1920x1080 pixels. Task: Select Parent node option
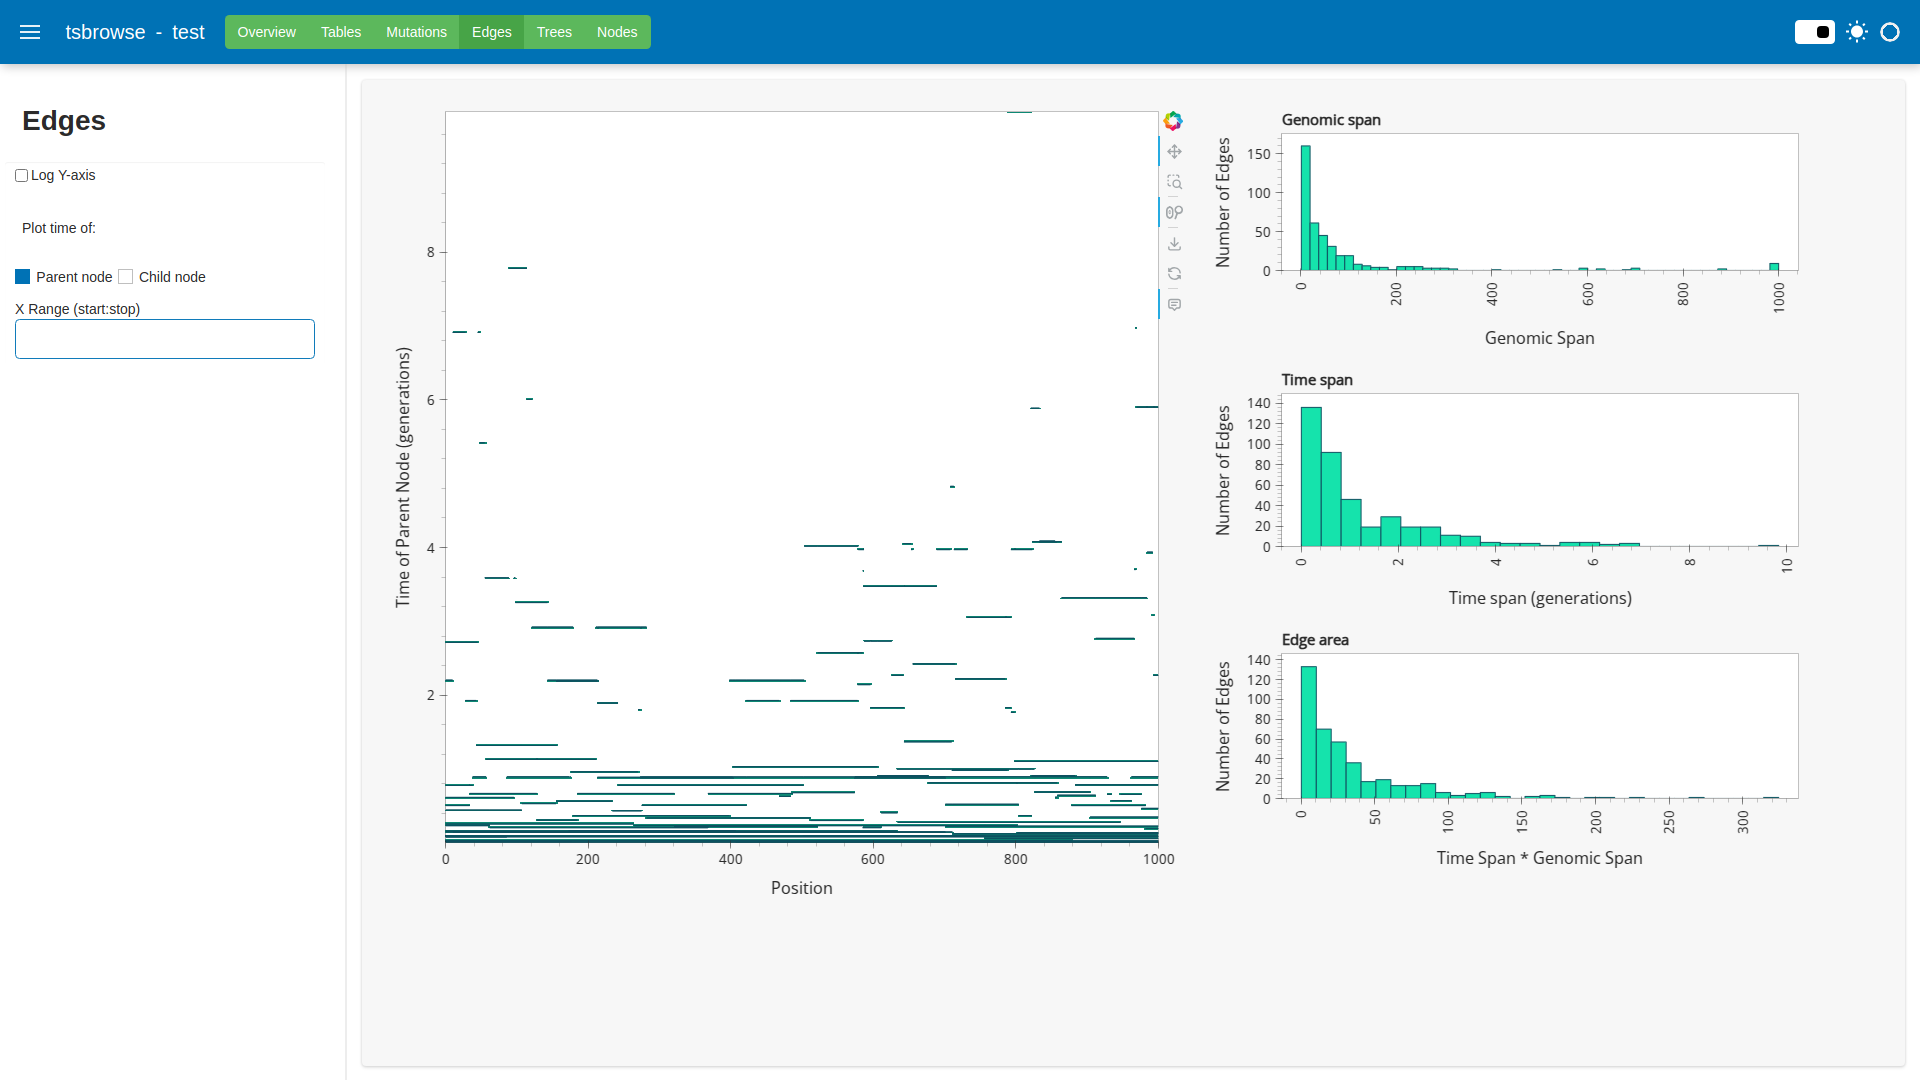[23, 277]
